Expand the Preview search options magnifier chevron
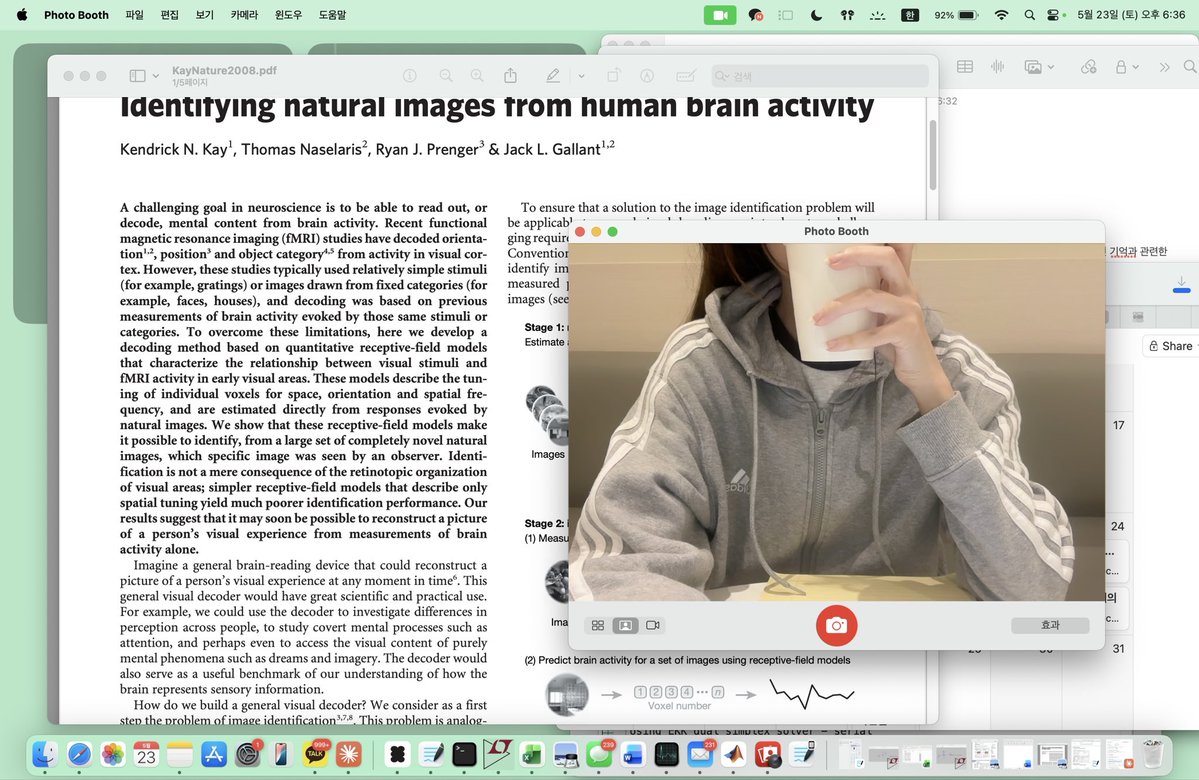The width and height of the screenshot is (1199, 780). [x=723, y=76]
